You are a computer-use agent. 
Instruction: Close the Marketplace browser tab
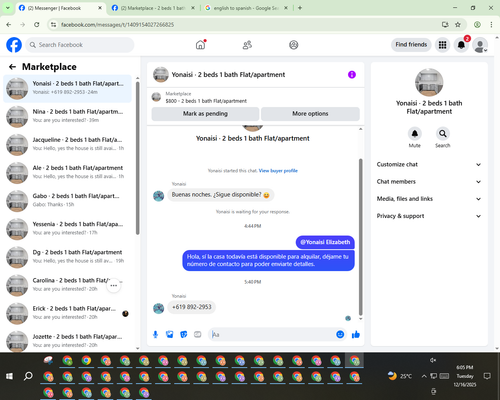point(193,8)
